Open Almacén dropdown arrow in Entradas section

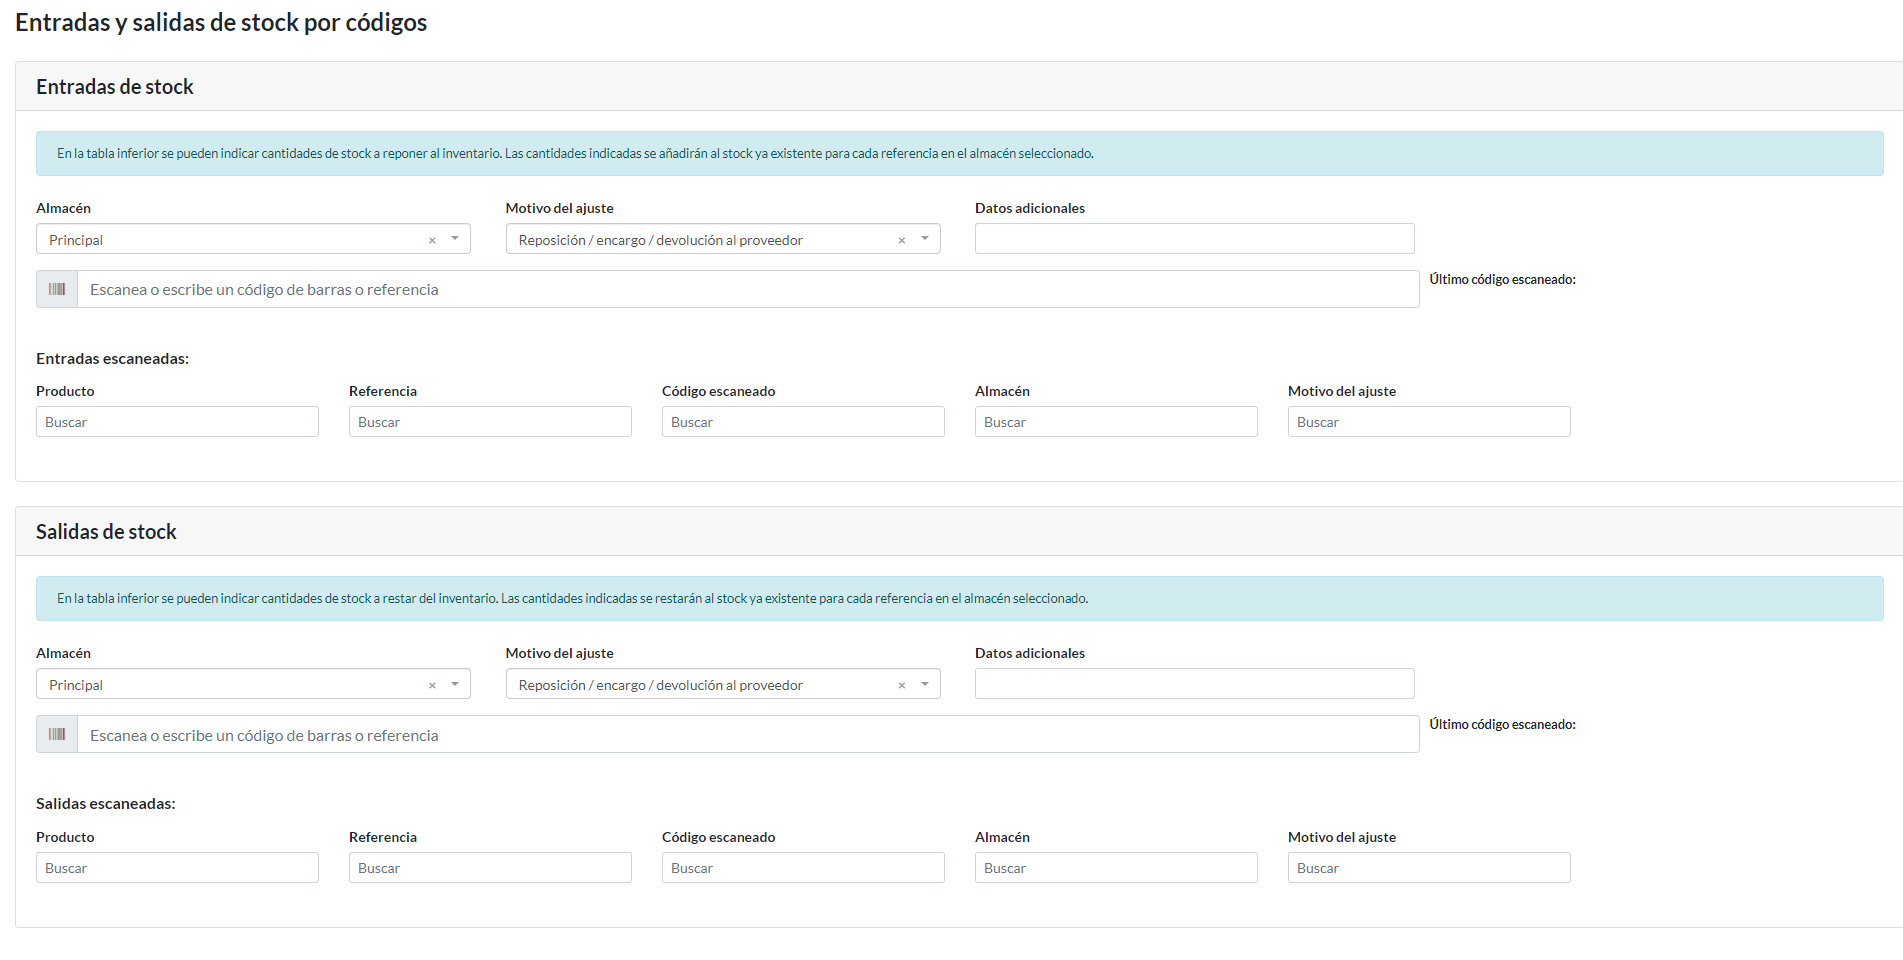click(455, 239)
